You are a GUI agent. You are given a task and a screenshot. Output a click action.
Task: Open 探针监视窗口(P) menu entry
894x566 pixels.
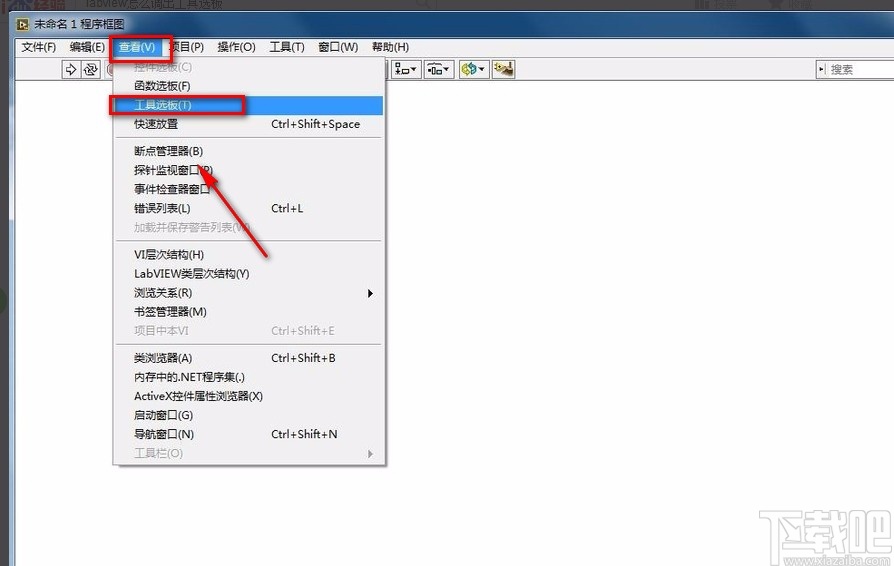pyautogui.click(x=249, y=170)
